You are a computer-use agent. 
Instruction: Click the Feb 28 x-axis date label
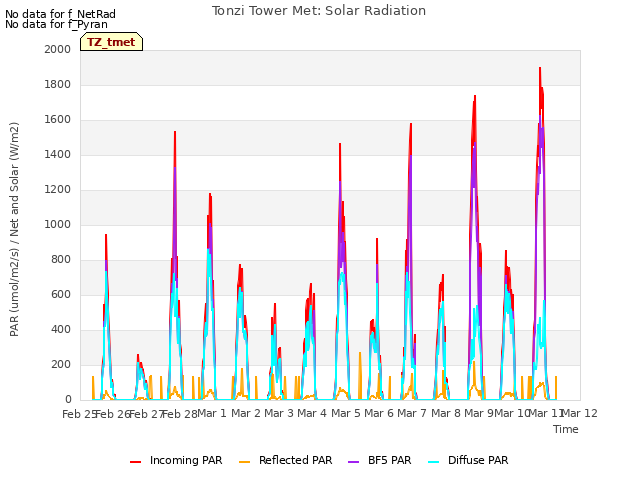[180, 414]
